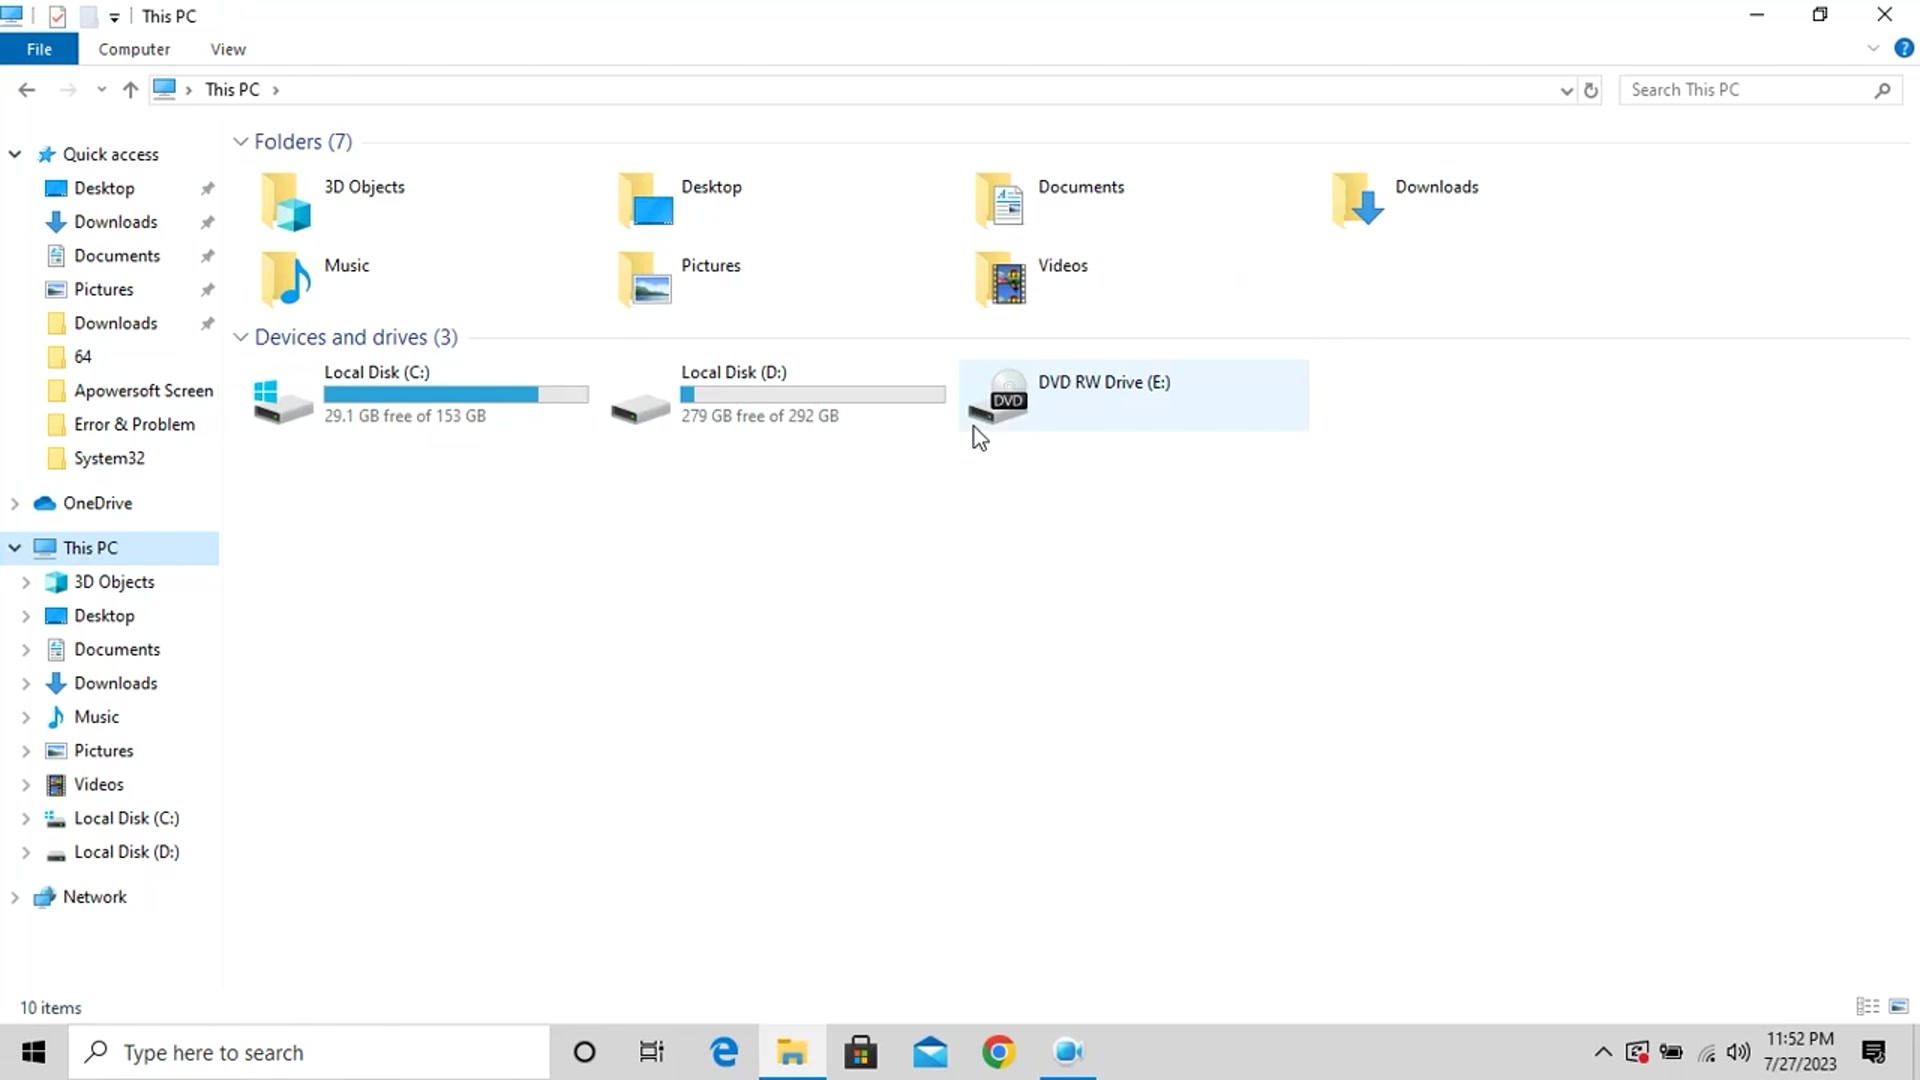
Task: Open Task View from the taskbar
Action: [x=652, y=1052]
